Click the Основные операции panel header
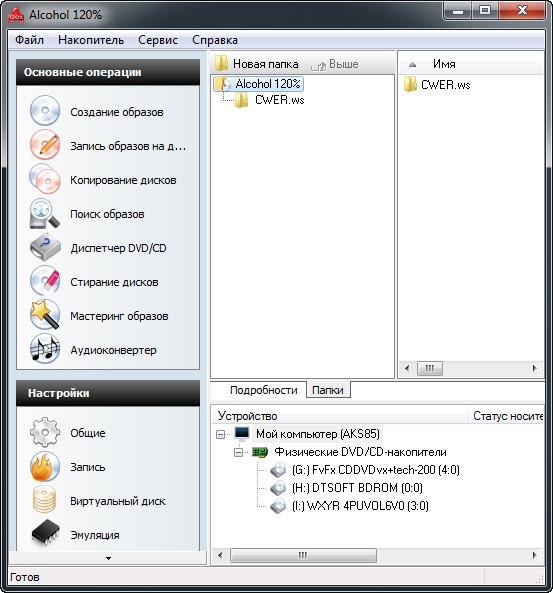 pyautogui.click(x=108, y=72)
